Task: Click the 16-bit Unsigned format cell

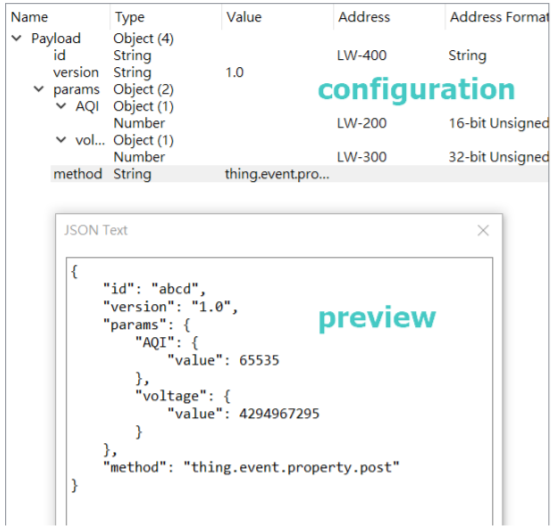Action: click(x=499, y=123)
